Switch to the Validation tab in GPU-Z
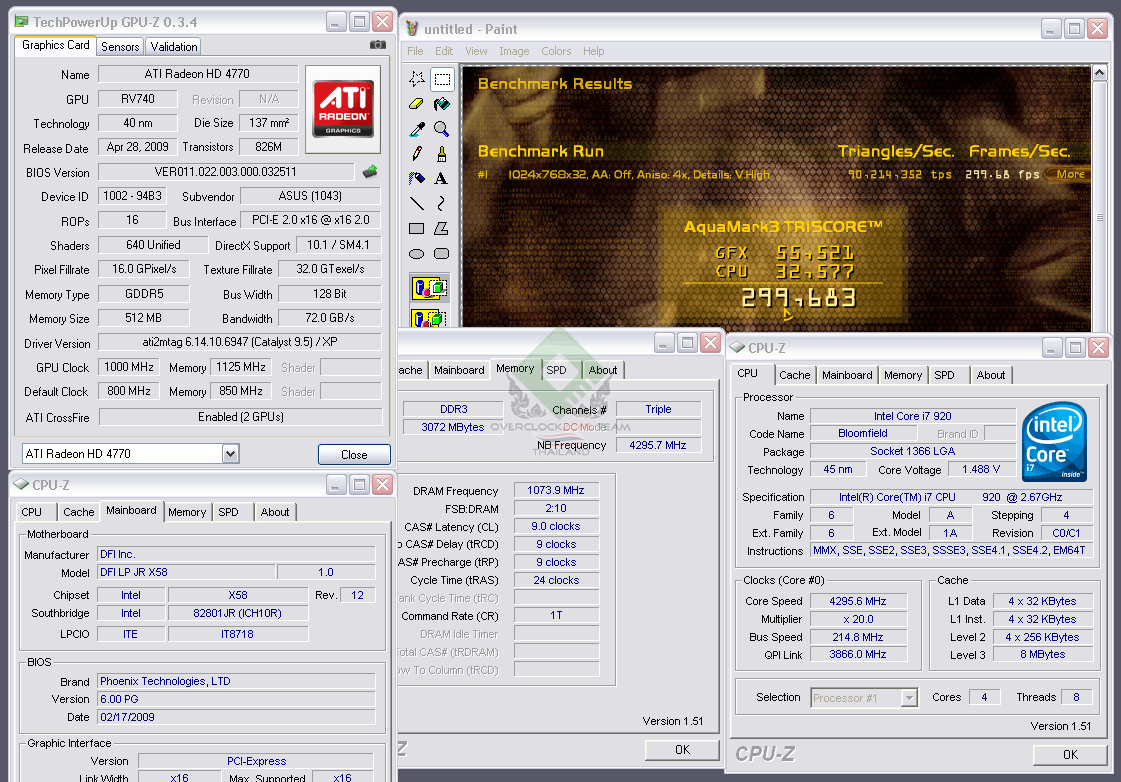This screenshot has width=1121, height=782. point(174,46)
